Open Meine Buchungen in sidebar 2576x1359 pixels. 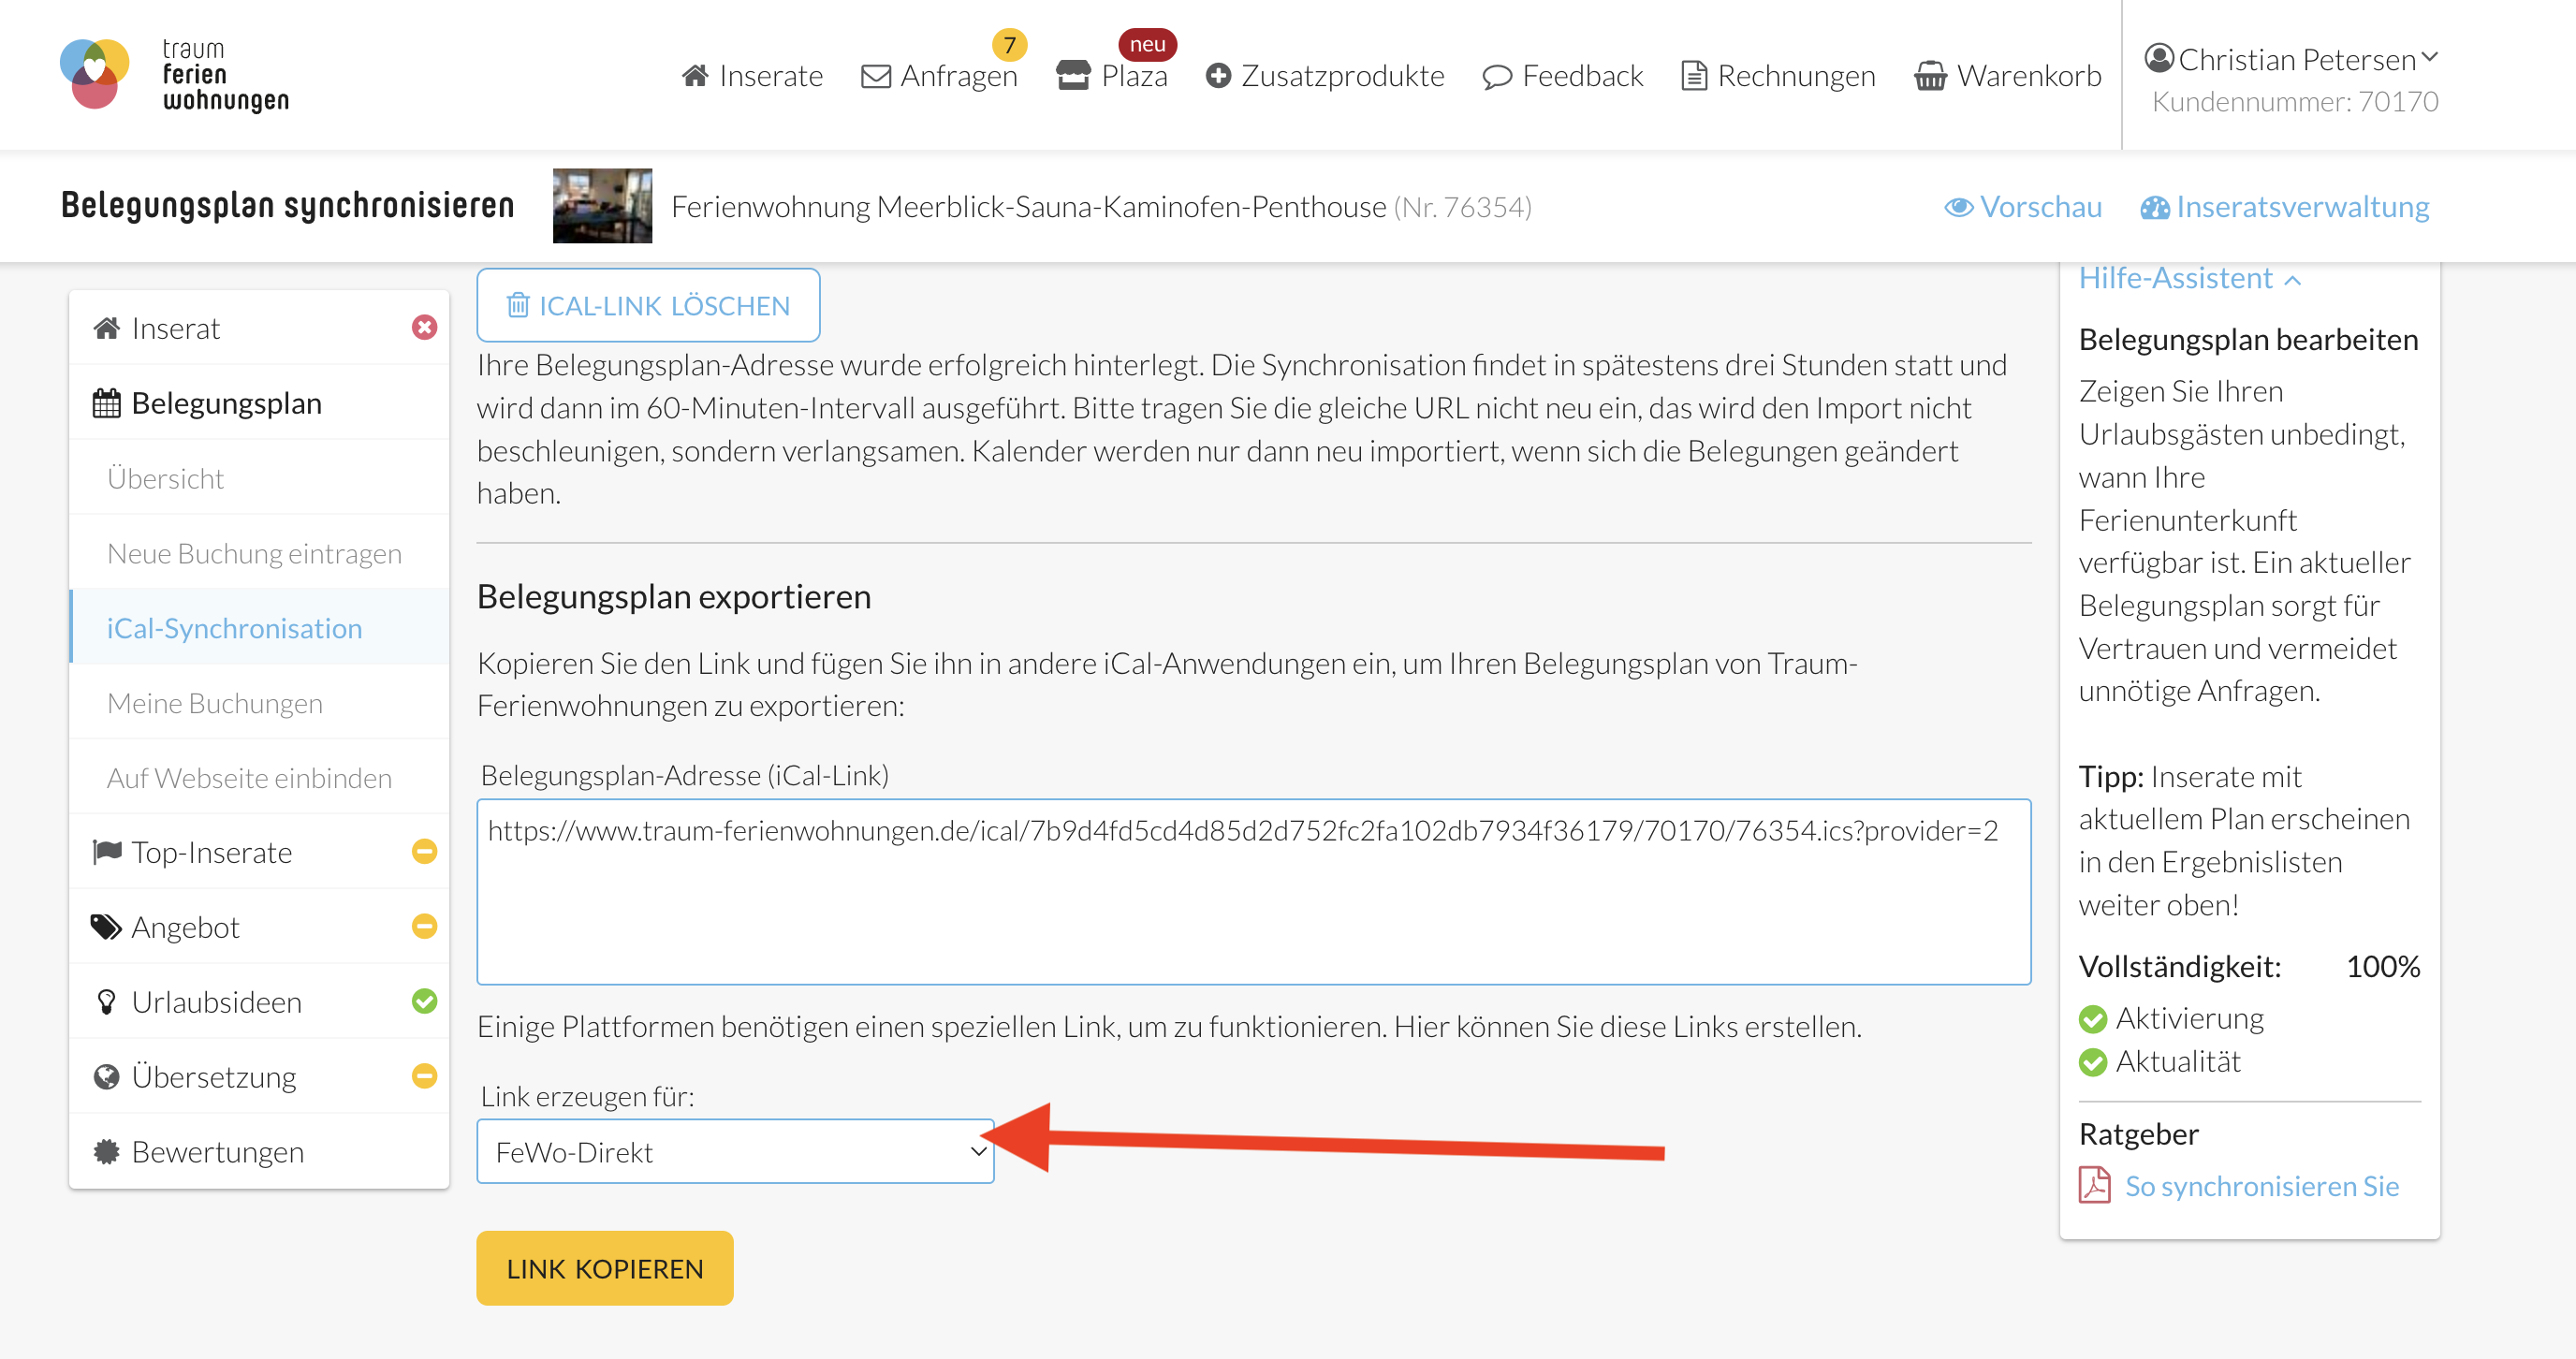pos(259,703)
